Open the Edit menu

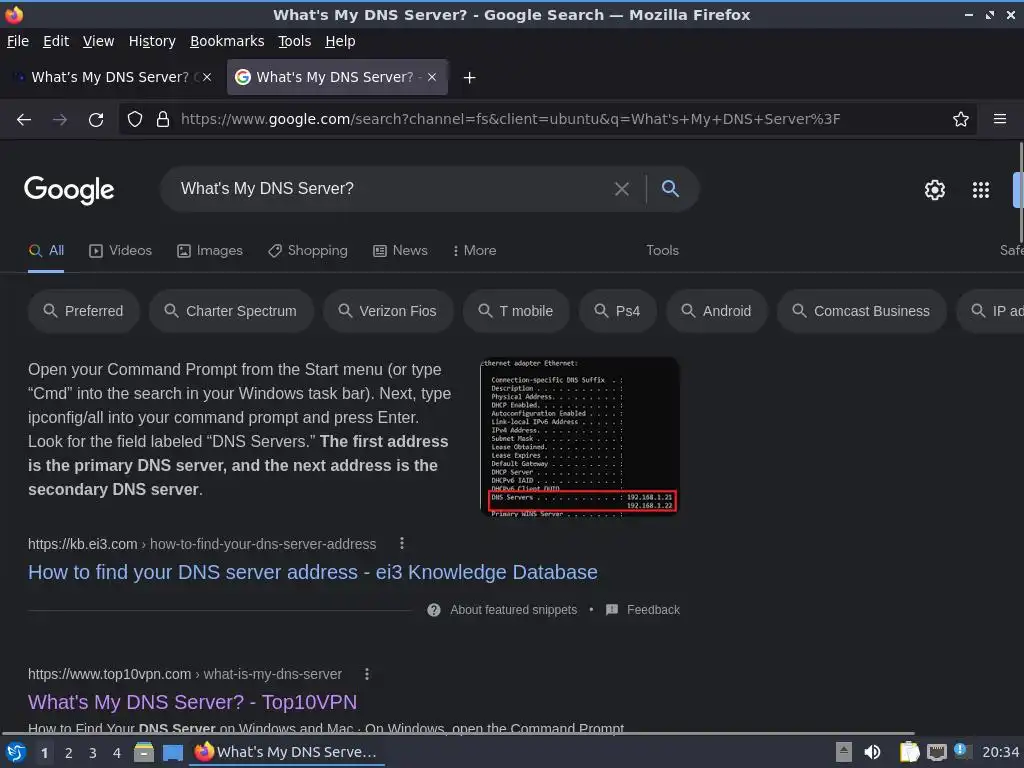coord(56,41)
